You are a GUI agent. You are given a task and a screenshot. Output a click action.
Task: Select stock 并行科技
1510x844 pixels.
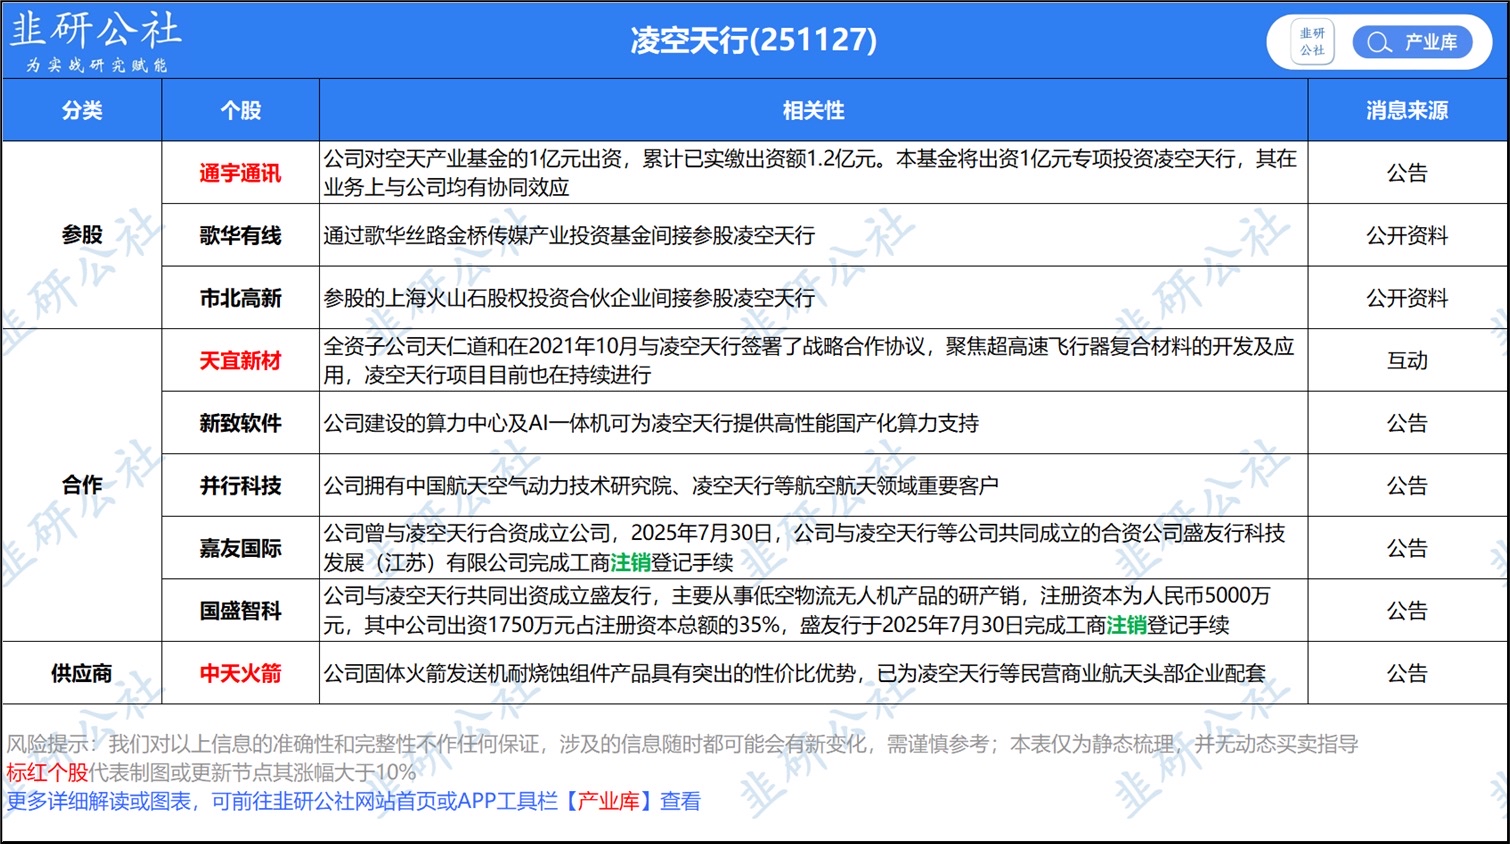click(x=240, y=485)
